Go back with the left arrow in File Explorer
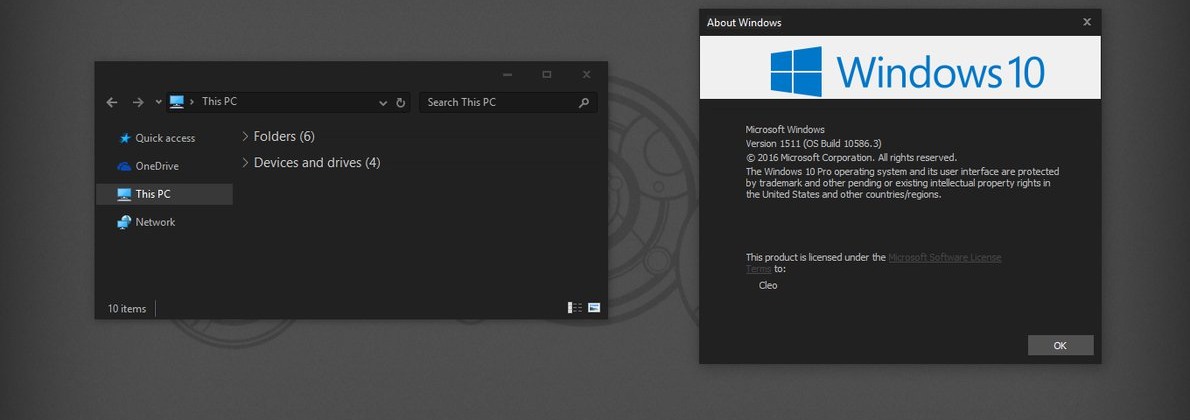 pos(112,103)
